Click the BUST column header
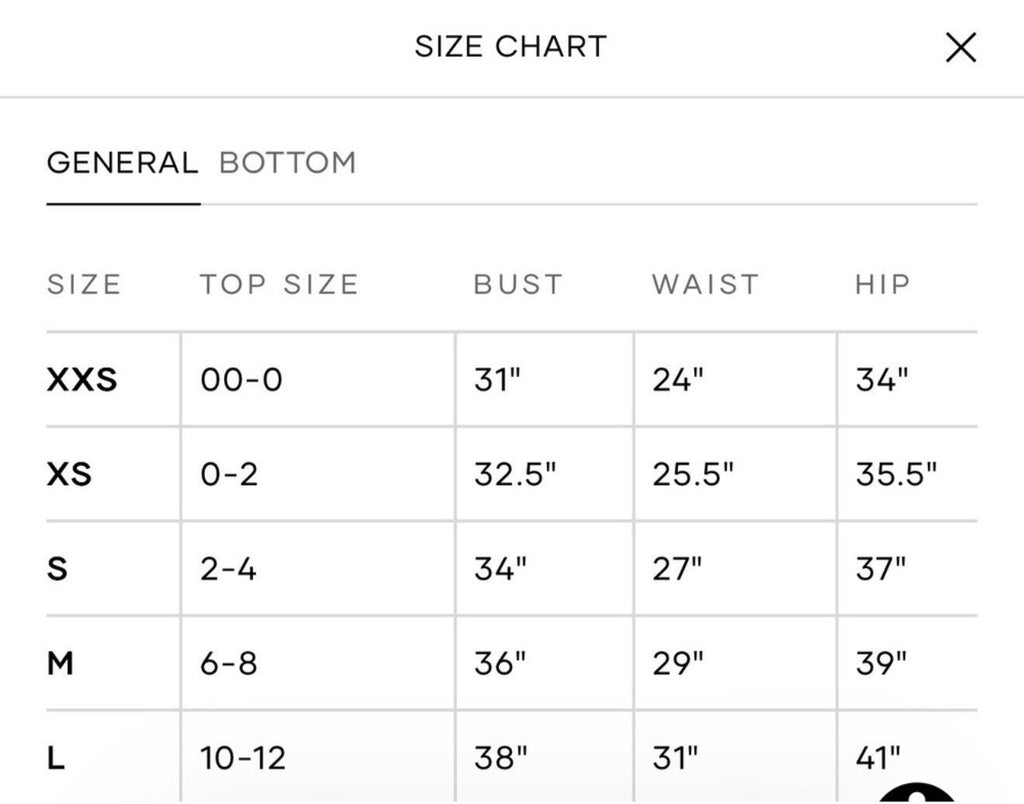 [519, 284]
